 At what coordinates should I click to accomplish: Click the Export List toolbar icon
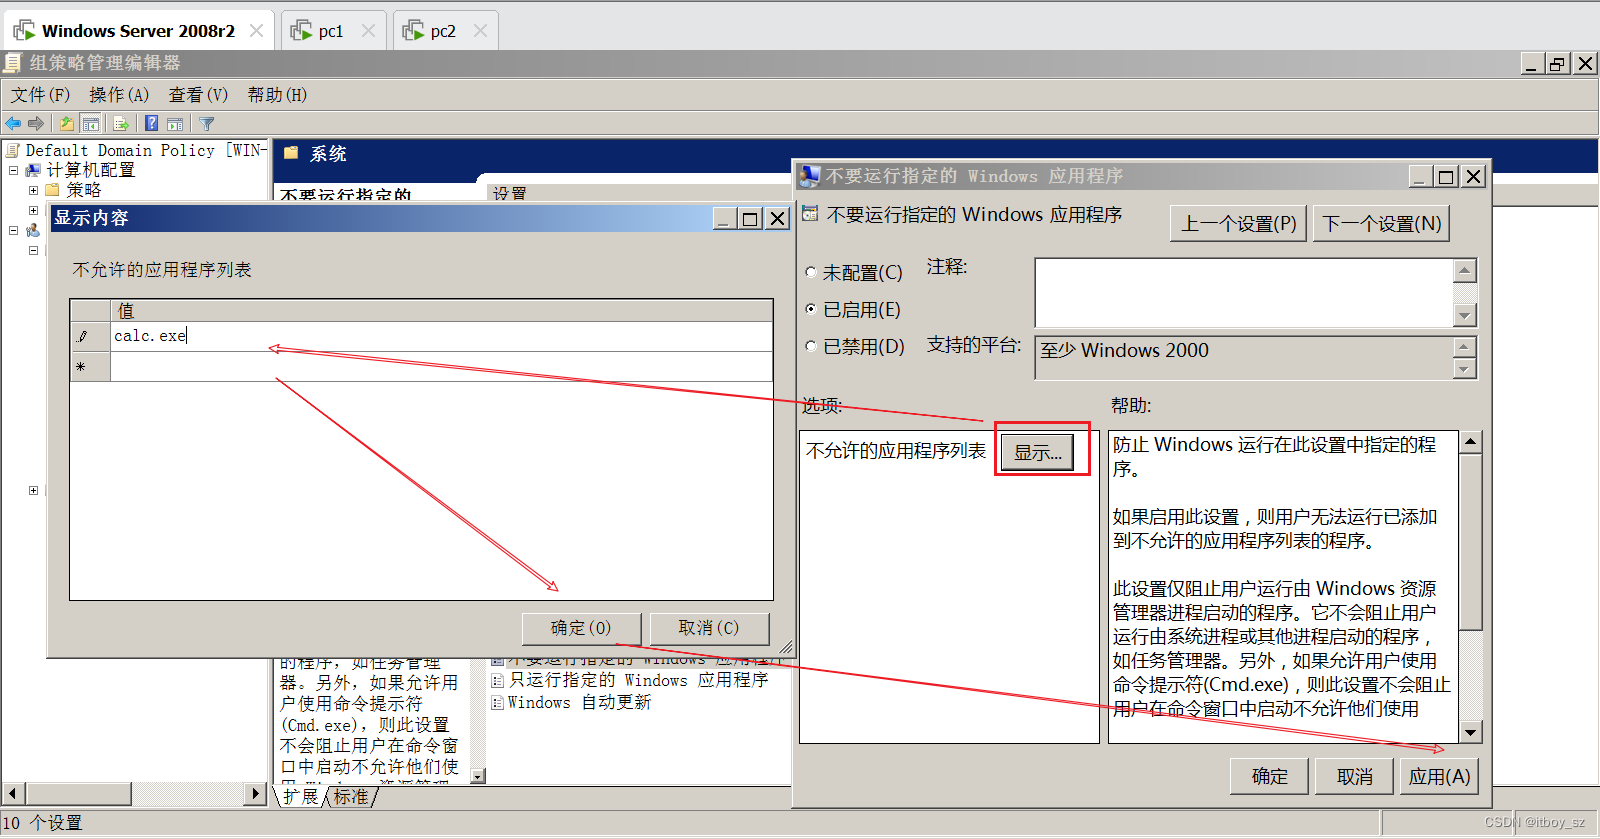(x=121, y=123)
